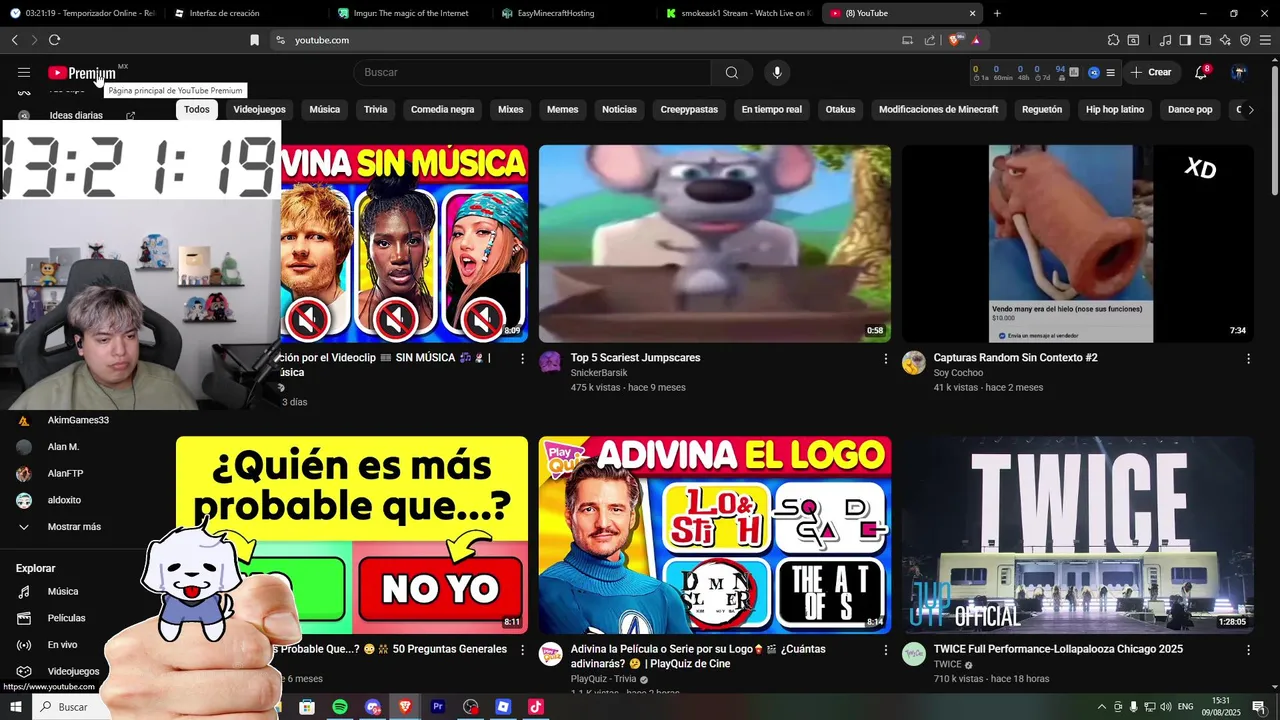Open the extension stats hamburger menu

(1110, 72)
